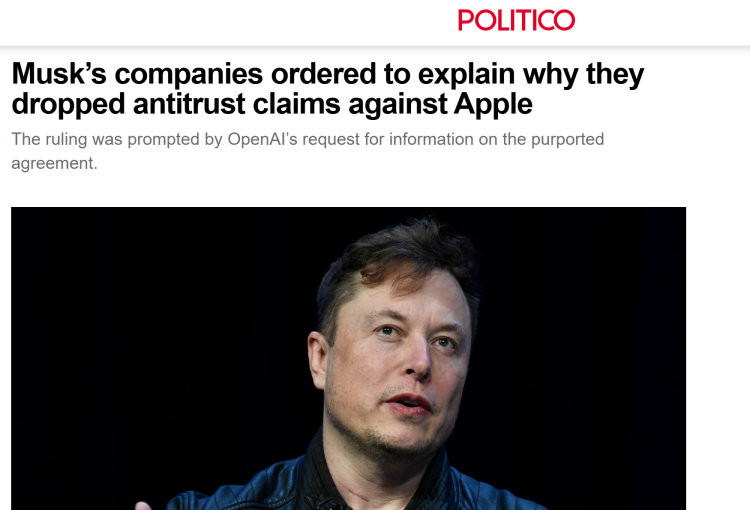
Task: Click the word "agreement." in the subheading
Action: 54,164
